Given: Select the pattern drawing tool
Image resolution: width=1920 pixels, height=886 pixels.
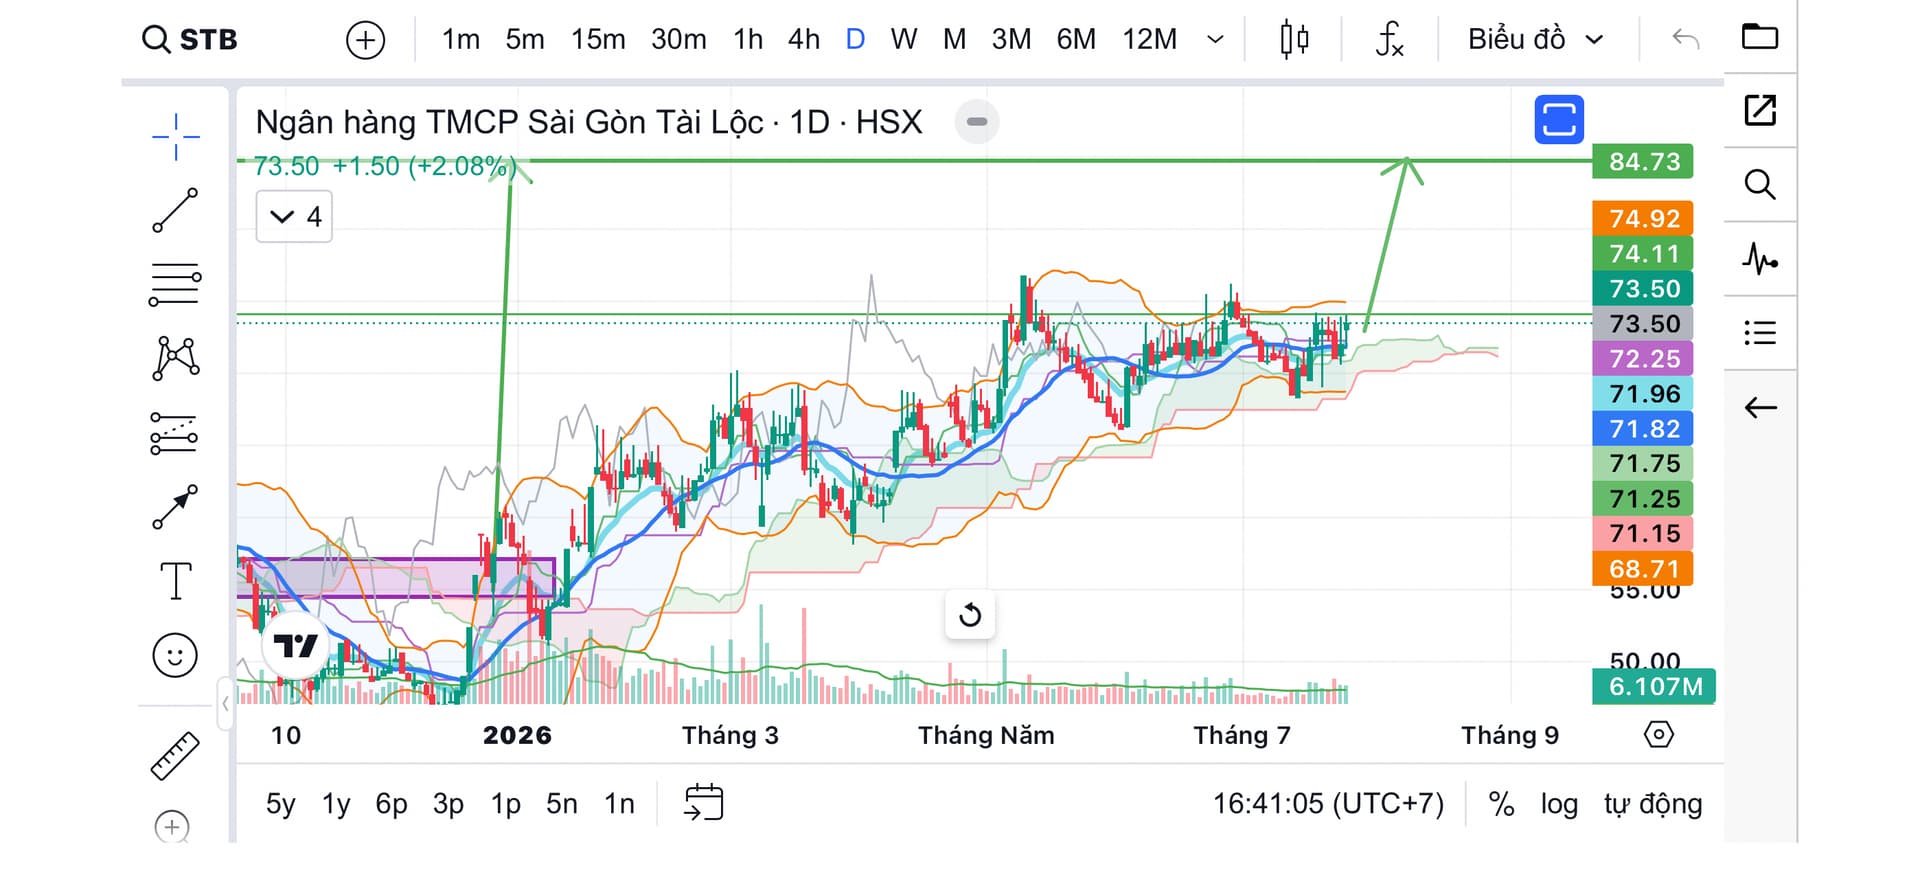Looking at the screenshot, I should click(176, 358).
